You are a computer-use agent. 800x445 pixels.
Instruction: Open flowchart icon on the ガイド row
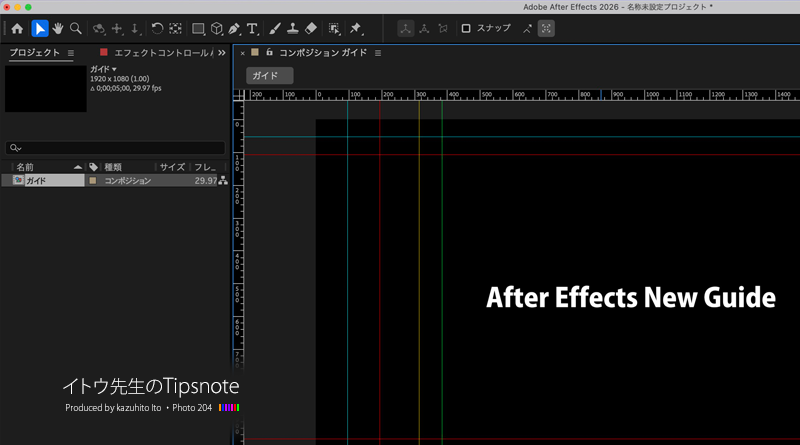coord(223,181)
